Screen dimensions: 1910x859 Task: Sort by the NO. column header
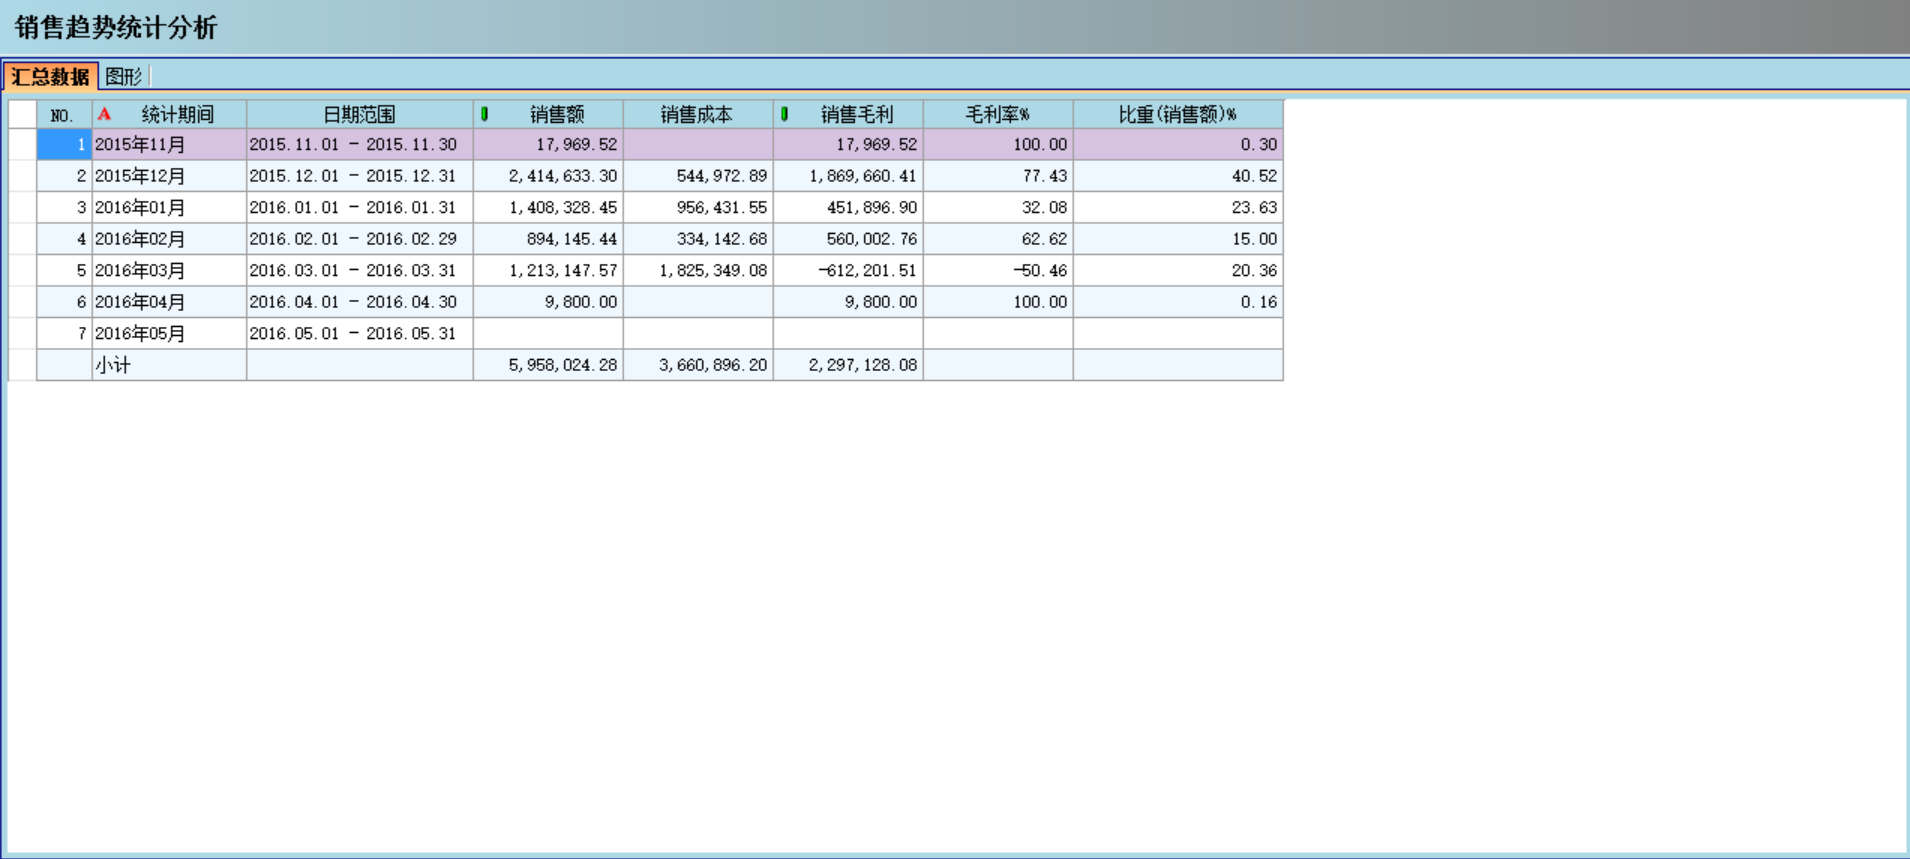click(64, 114)
